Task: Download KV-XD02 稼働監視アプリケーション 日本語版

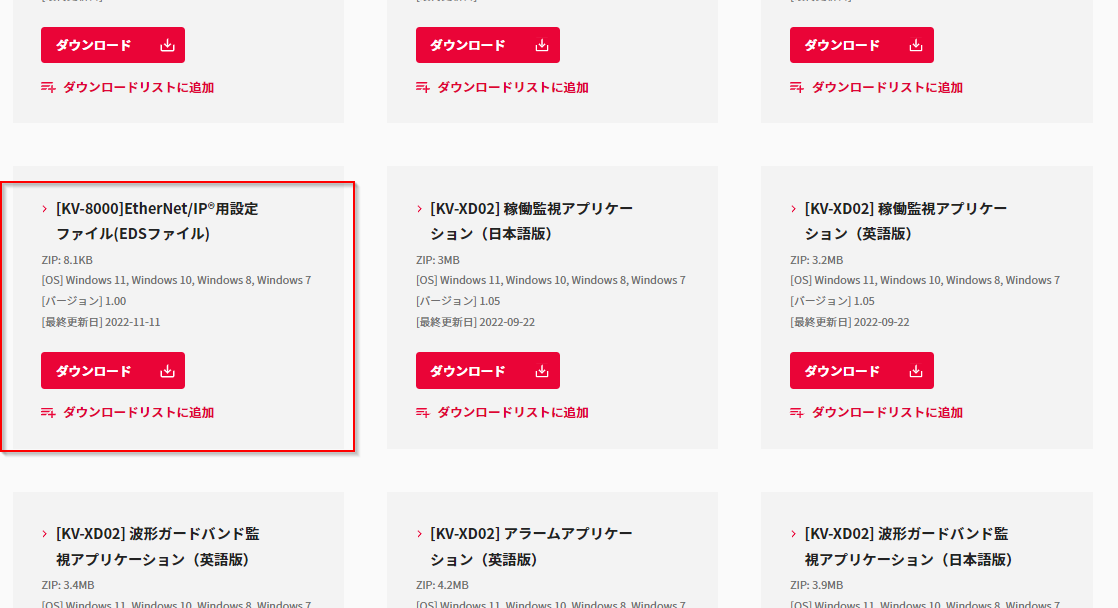Action: coord(488,371)
